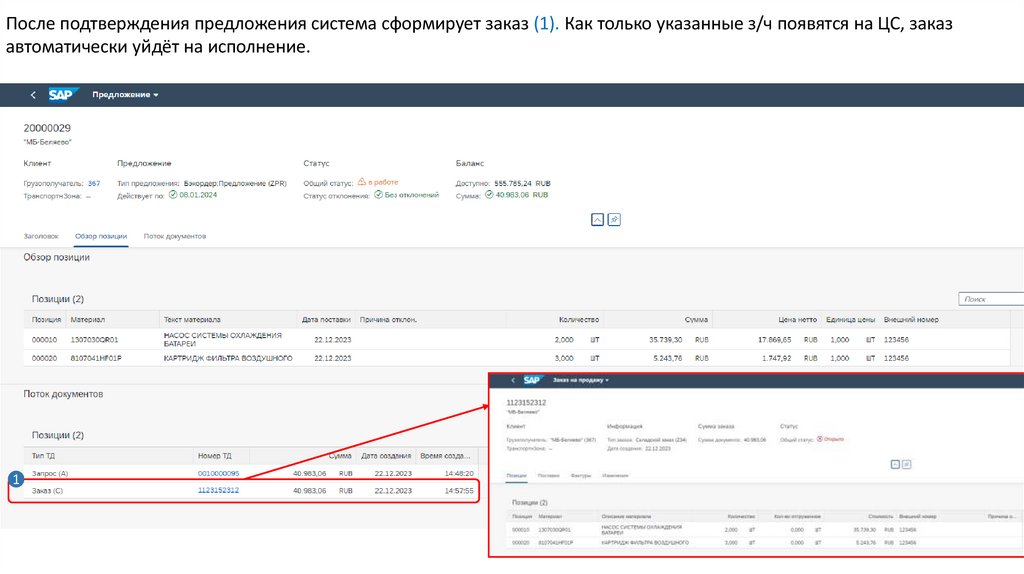Click the Поиск search field
The height and width of the screenshot is (574, 1024).
(x=991, y=299)
